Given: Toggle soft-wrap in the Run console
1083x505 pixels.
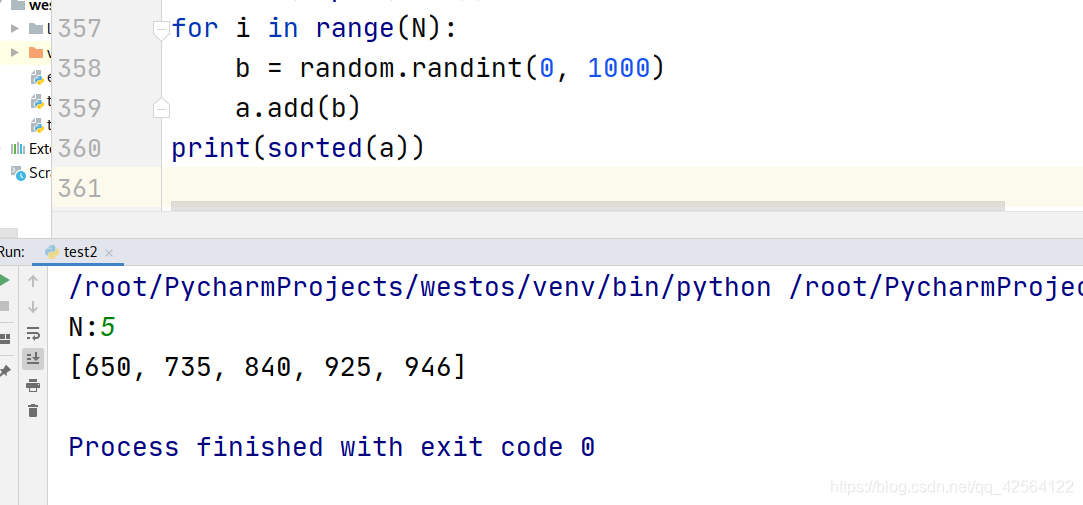Looking at the screenshot, I should point(32,334).
